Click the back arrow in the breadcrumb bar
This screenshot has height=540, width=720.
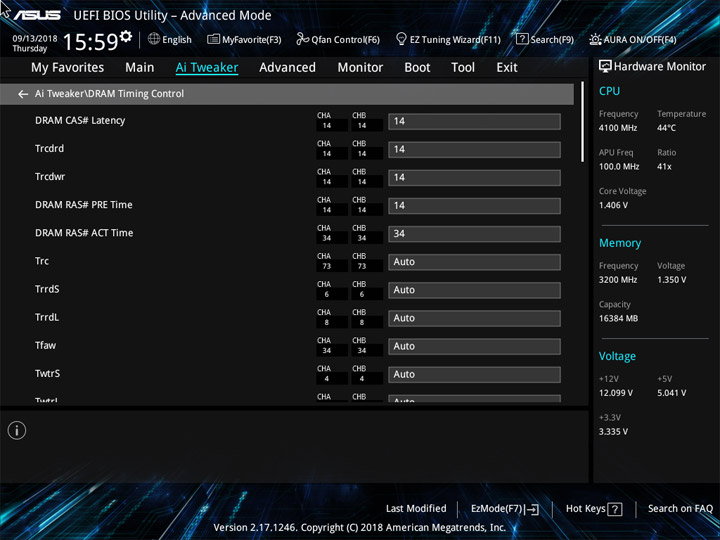tap(23, 94)
